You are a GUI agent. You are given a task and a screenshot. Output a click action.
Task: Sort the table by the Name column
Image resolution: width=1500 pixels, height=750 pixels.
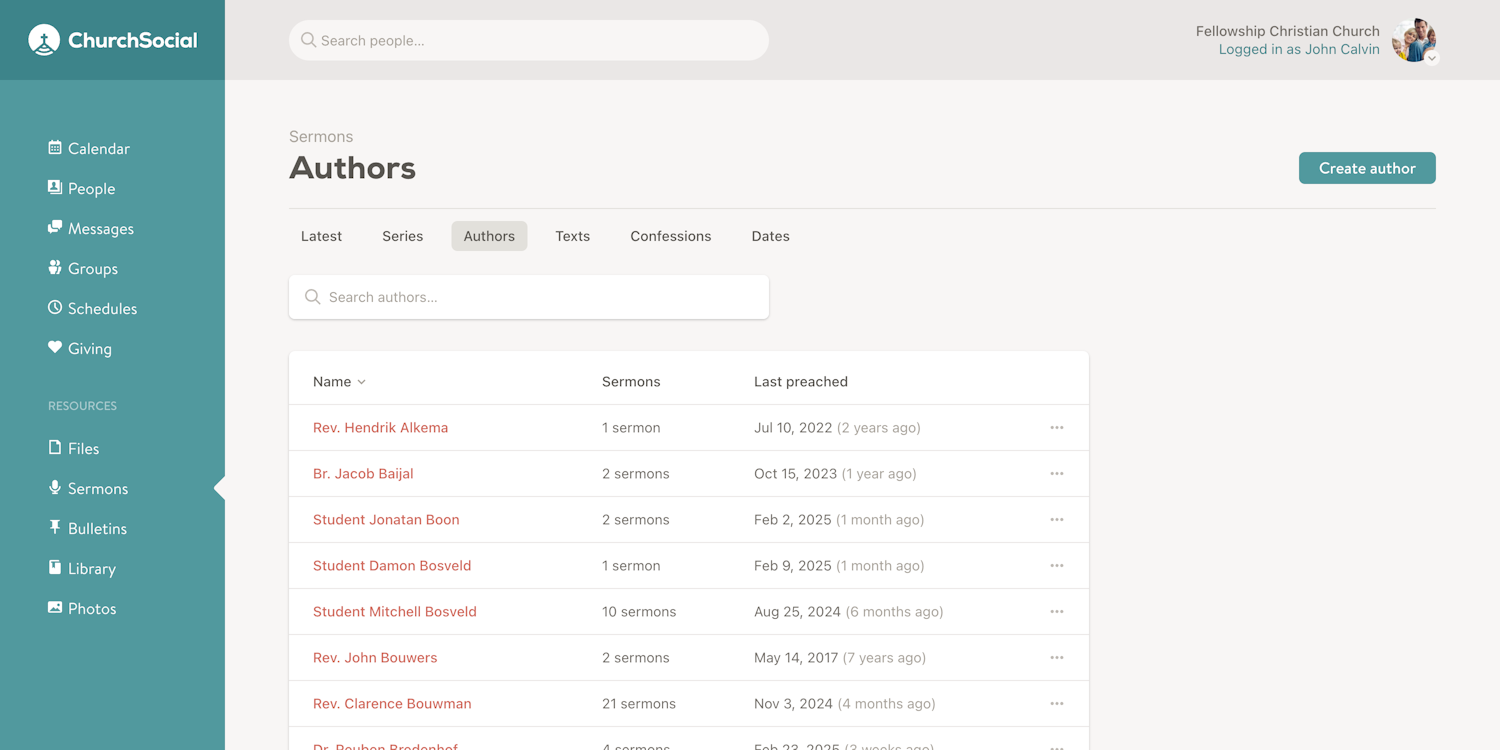tap(338, 381)
